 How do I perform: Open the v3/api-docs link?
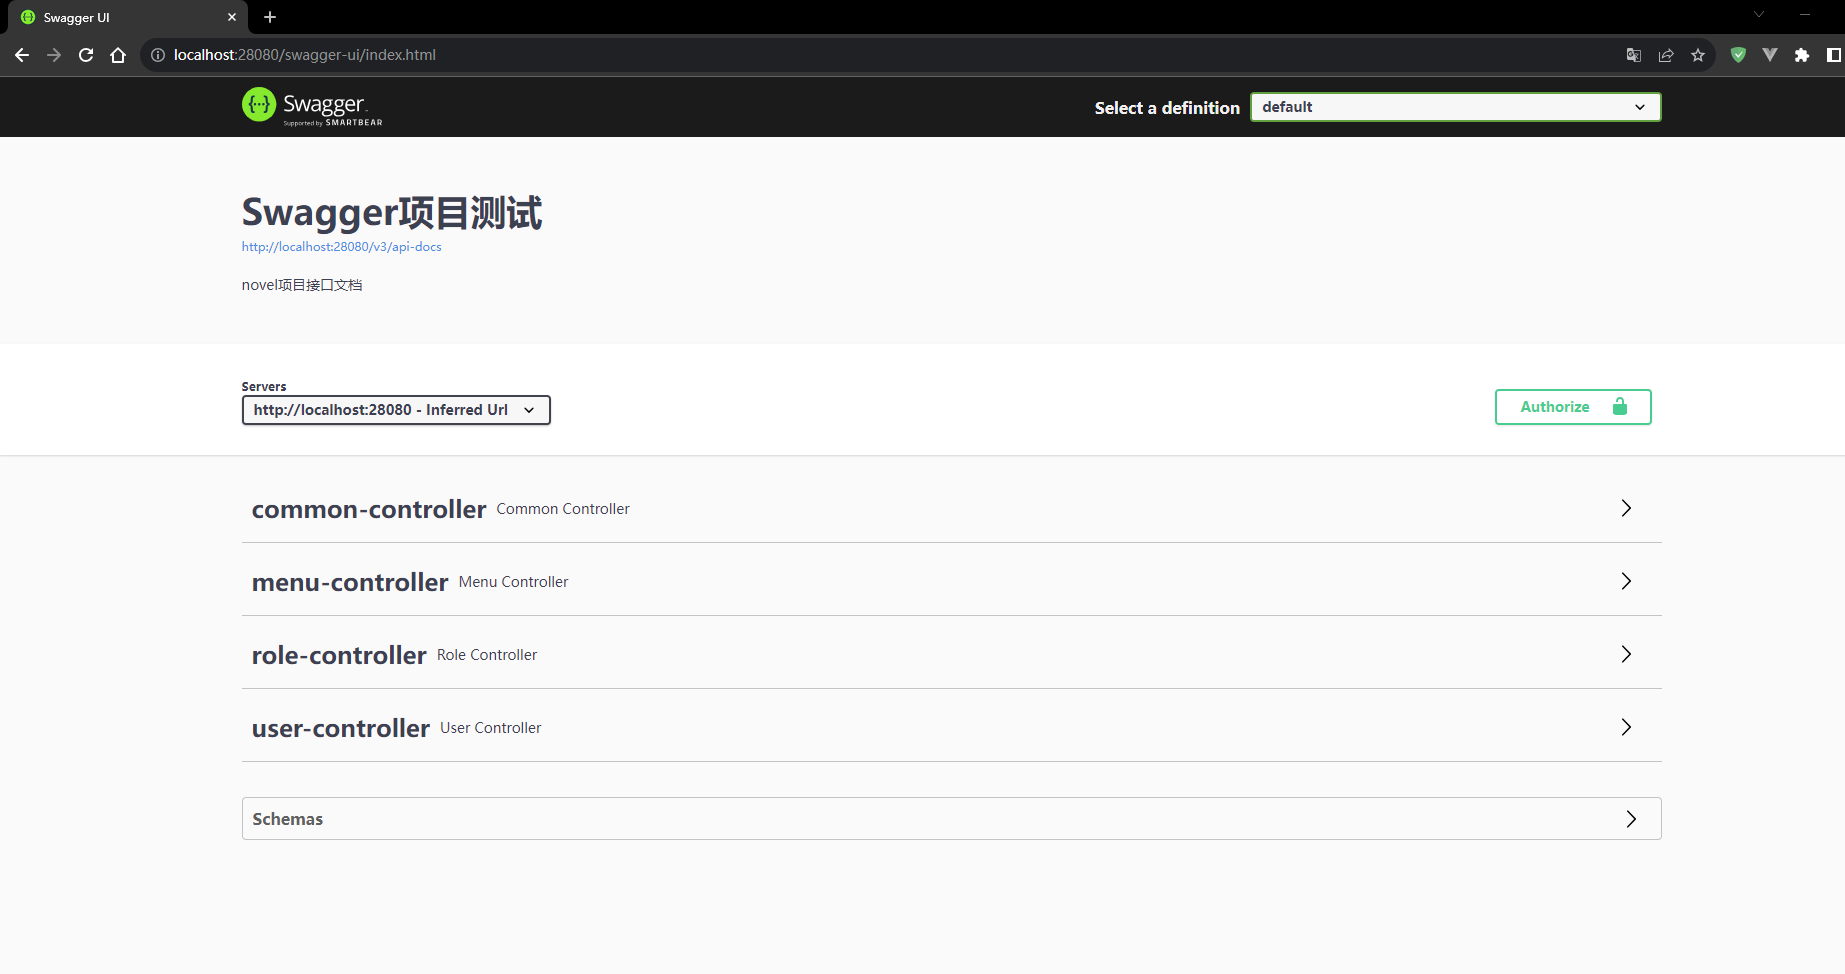[341, 247]
